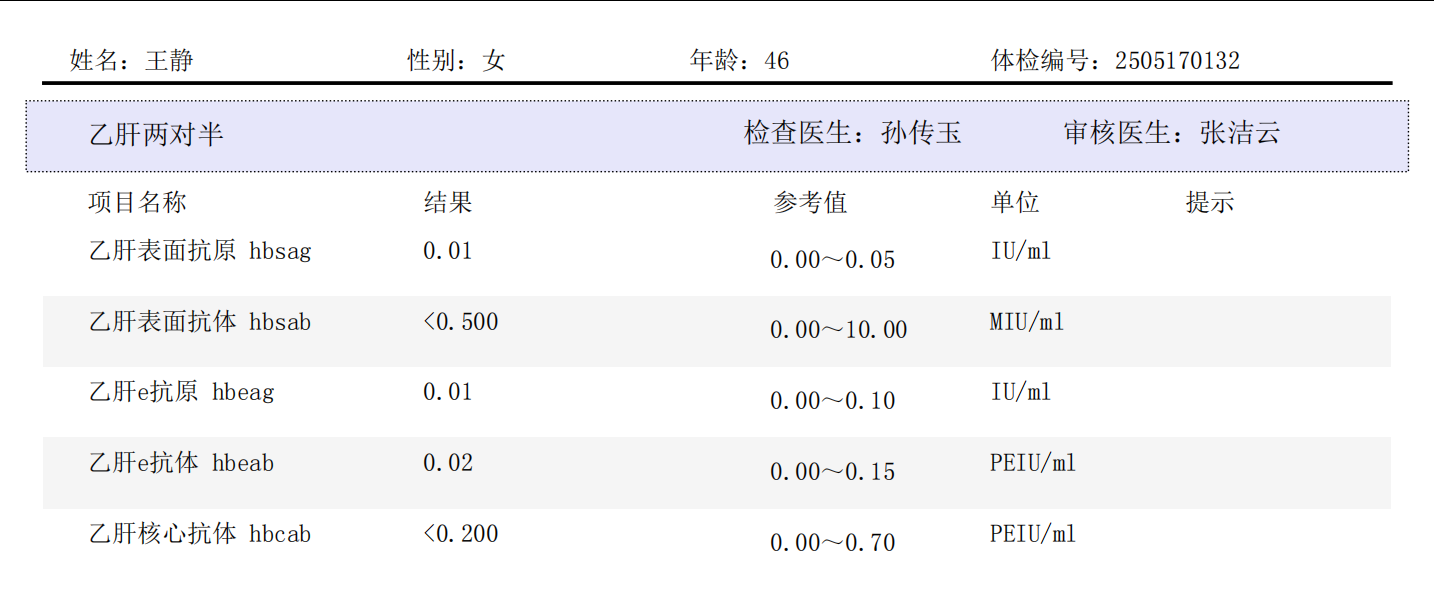
Task: Select the 乙肝两对半 section header
Action: coord(157,134)
